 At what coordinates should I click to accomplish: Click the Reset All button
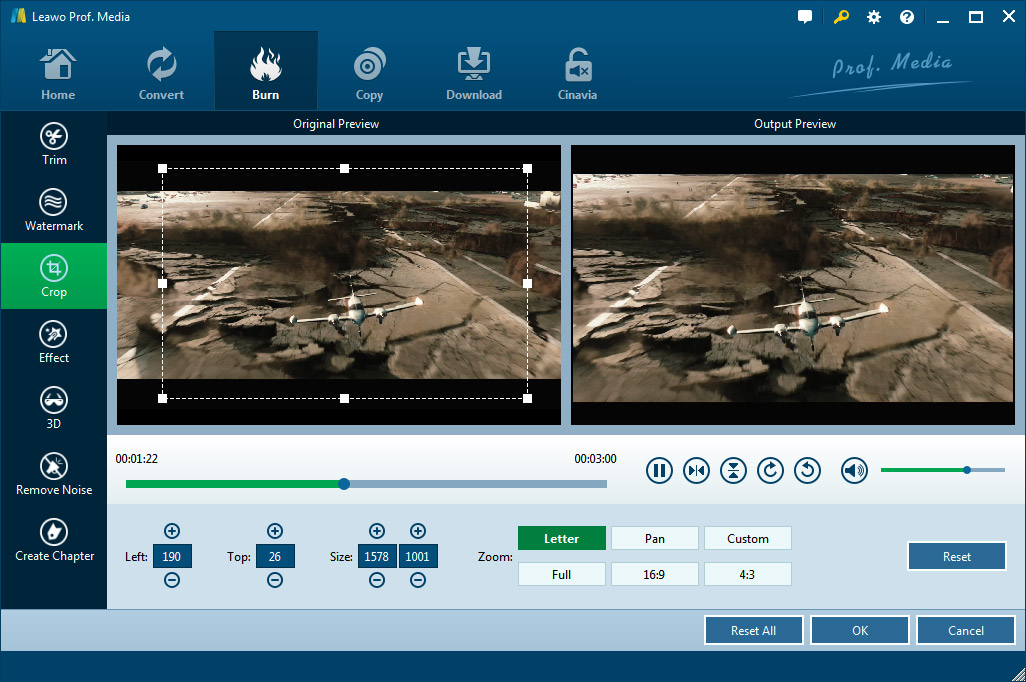pyautogui.click(x=753, y=630)
